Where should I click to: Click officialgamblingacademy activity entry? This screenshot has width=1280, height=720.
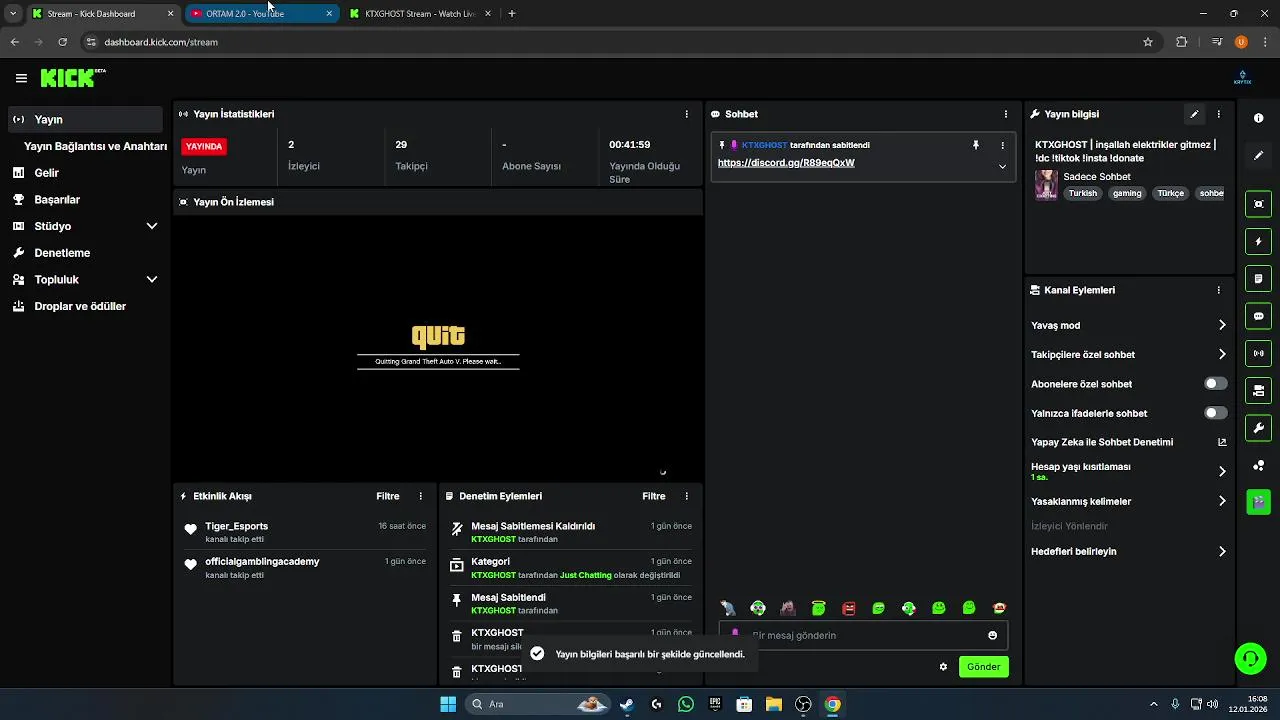tap(305, 568)
